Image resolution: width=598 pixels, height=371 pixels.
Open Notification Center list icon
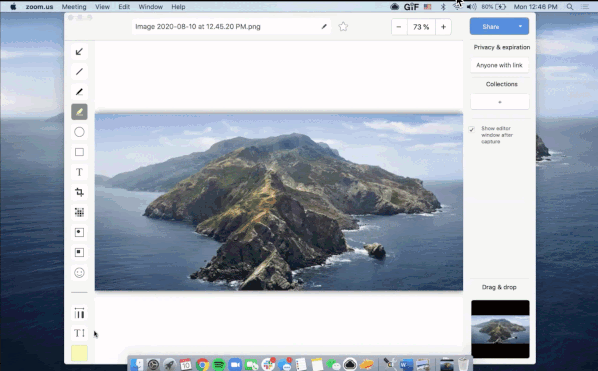pos(585,6)
